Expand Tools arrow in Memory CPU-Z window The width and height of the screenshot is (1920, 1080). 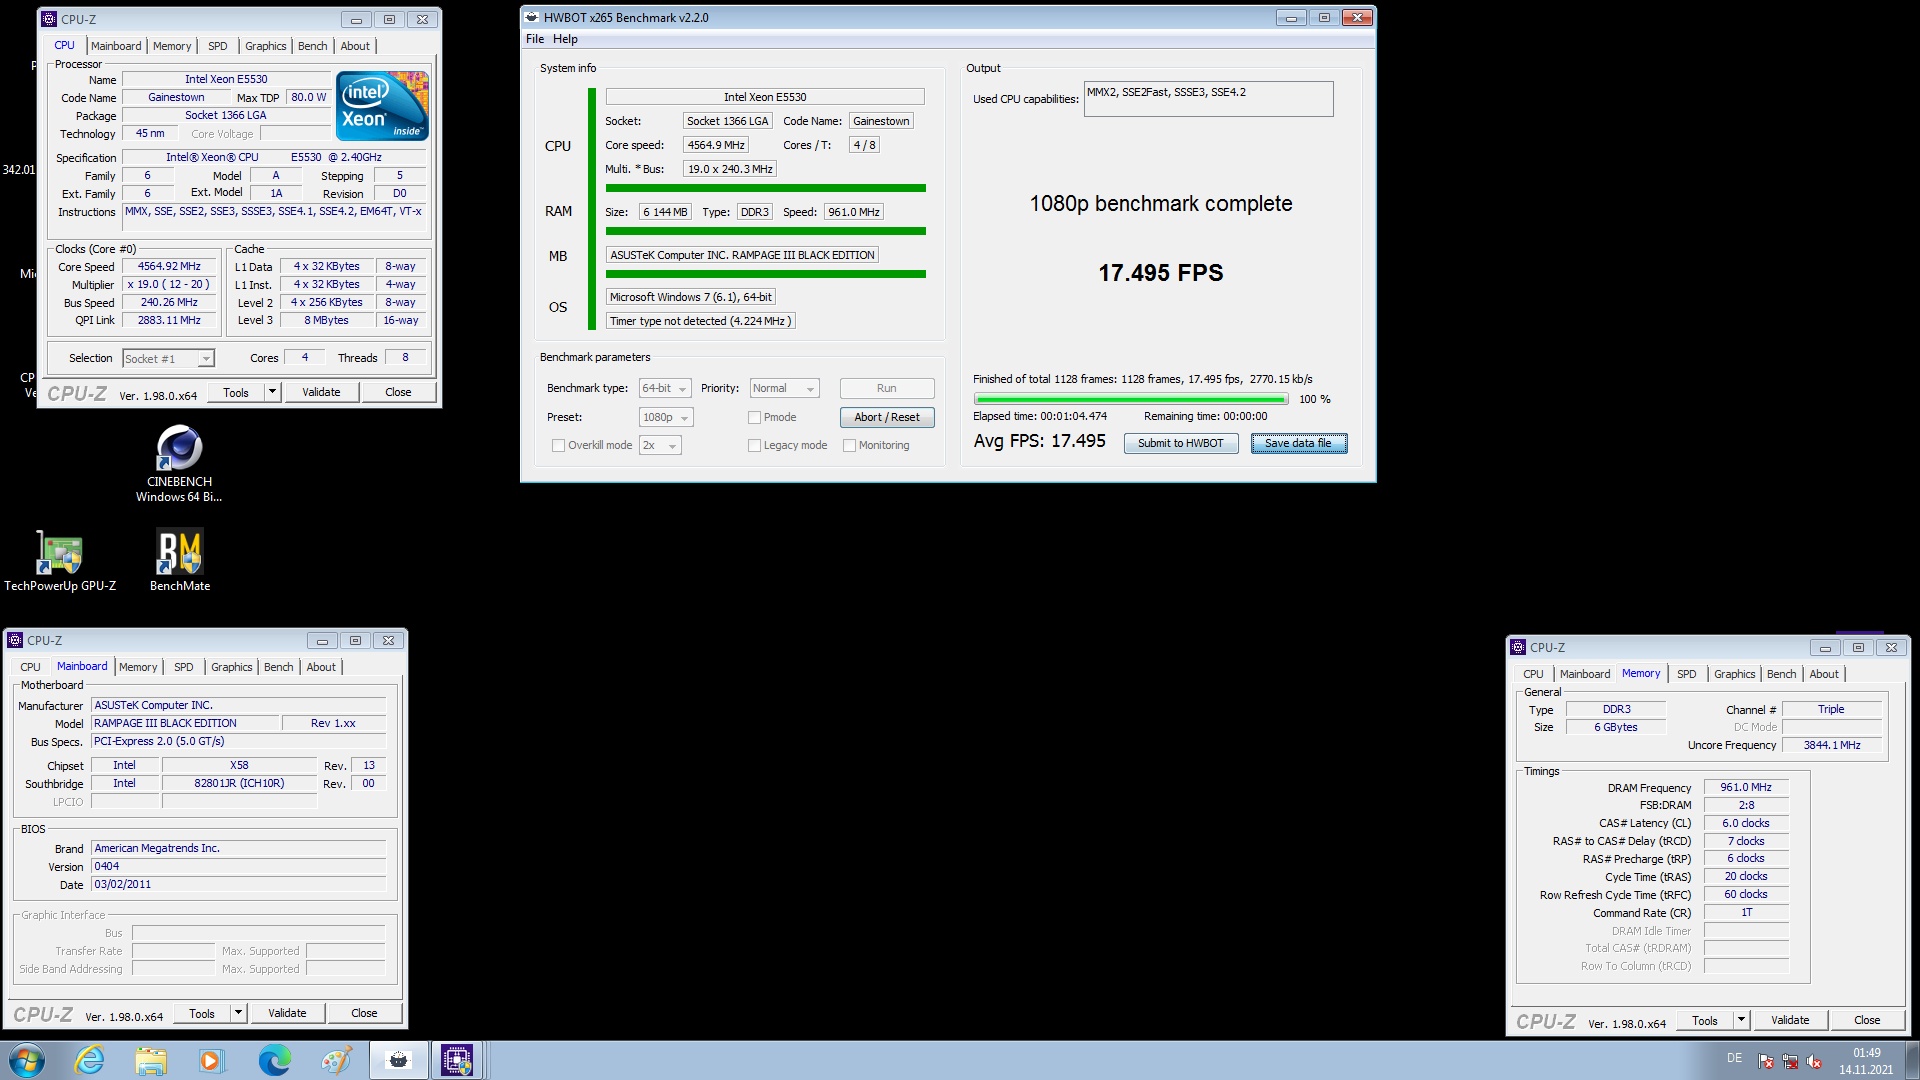pyautogui.click(x=1741, y=1020)
